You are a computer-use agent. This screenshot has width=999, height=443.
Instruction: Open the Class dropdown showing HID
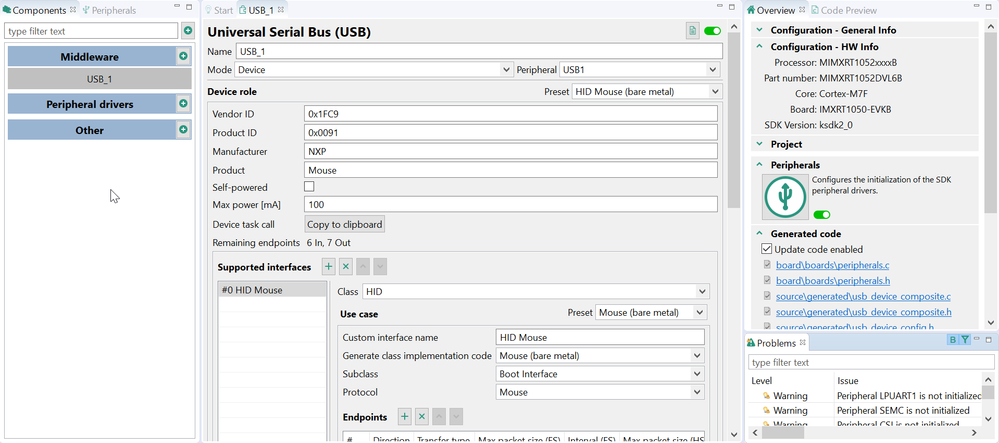[535, 291]
